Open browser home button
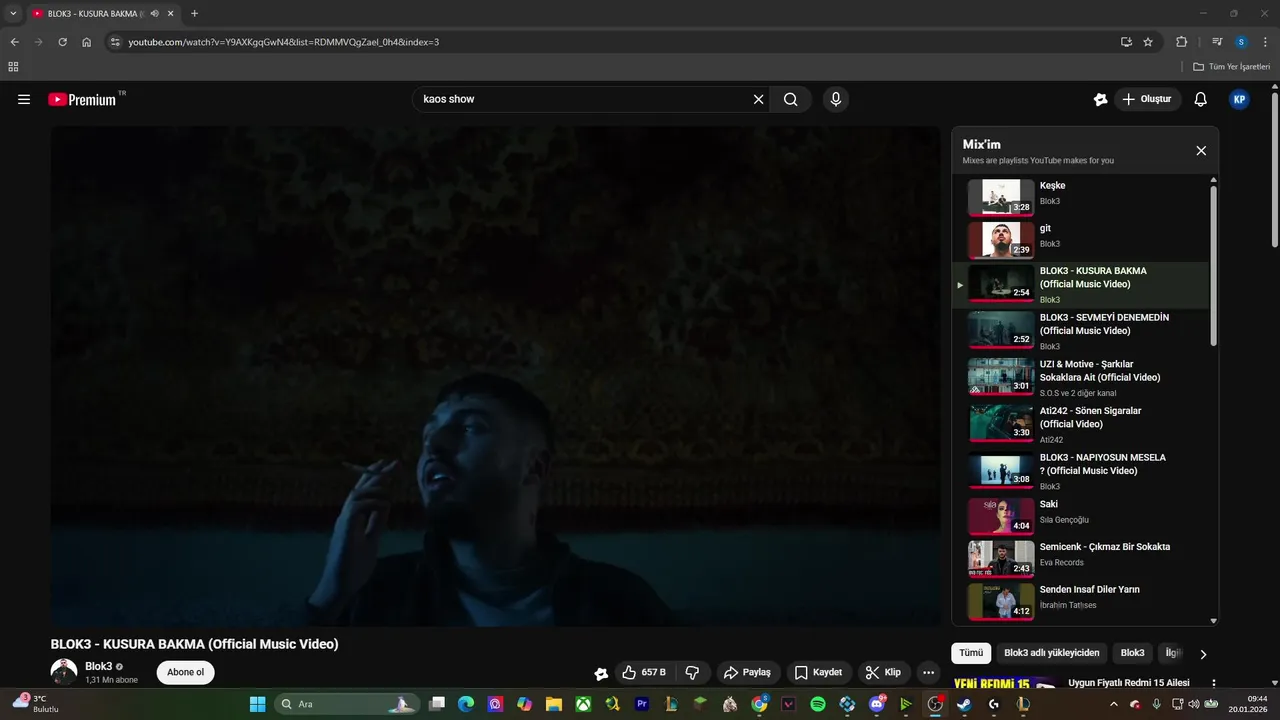Image resolution: width=1280 pixels, height=720 pixels. click(87, 42)
